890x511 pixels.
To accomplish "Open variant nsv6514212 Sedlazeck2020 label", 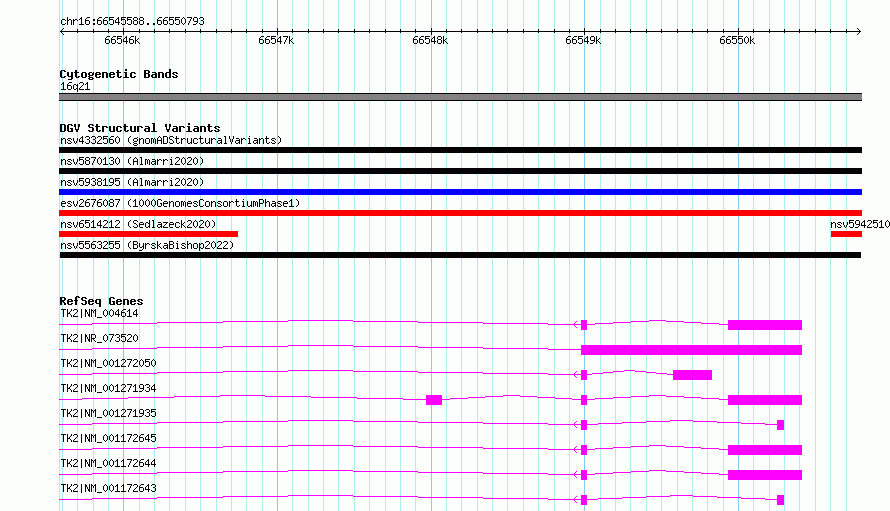I will 138,224.
